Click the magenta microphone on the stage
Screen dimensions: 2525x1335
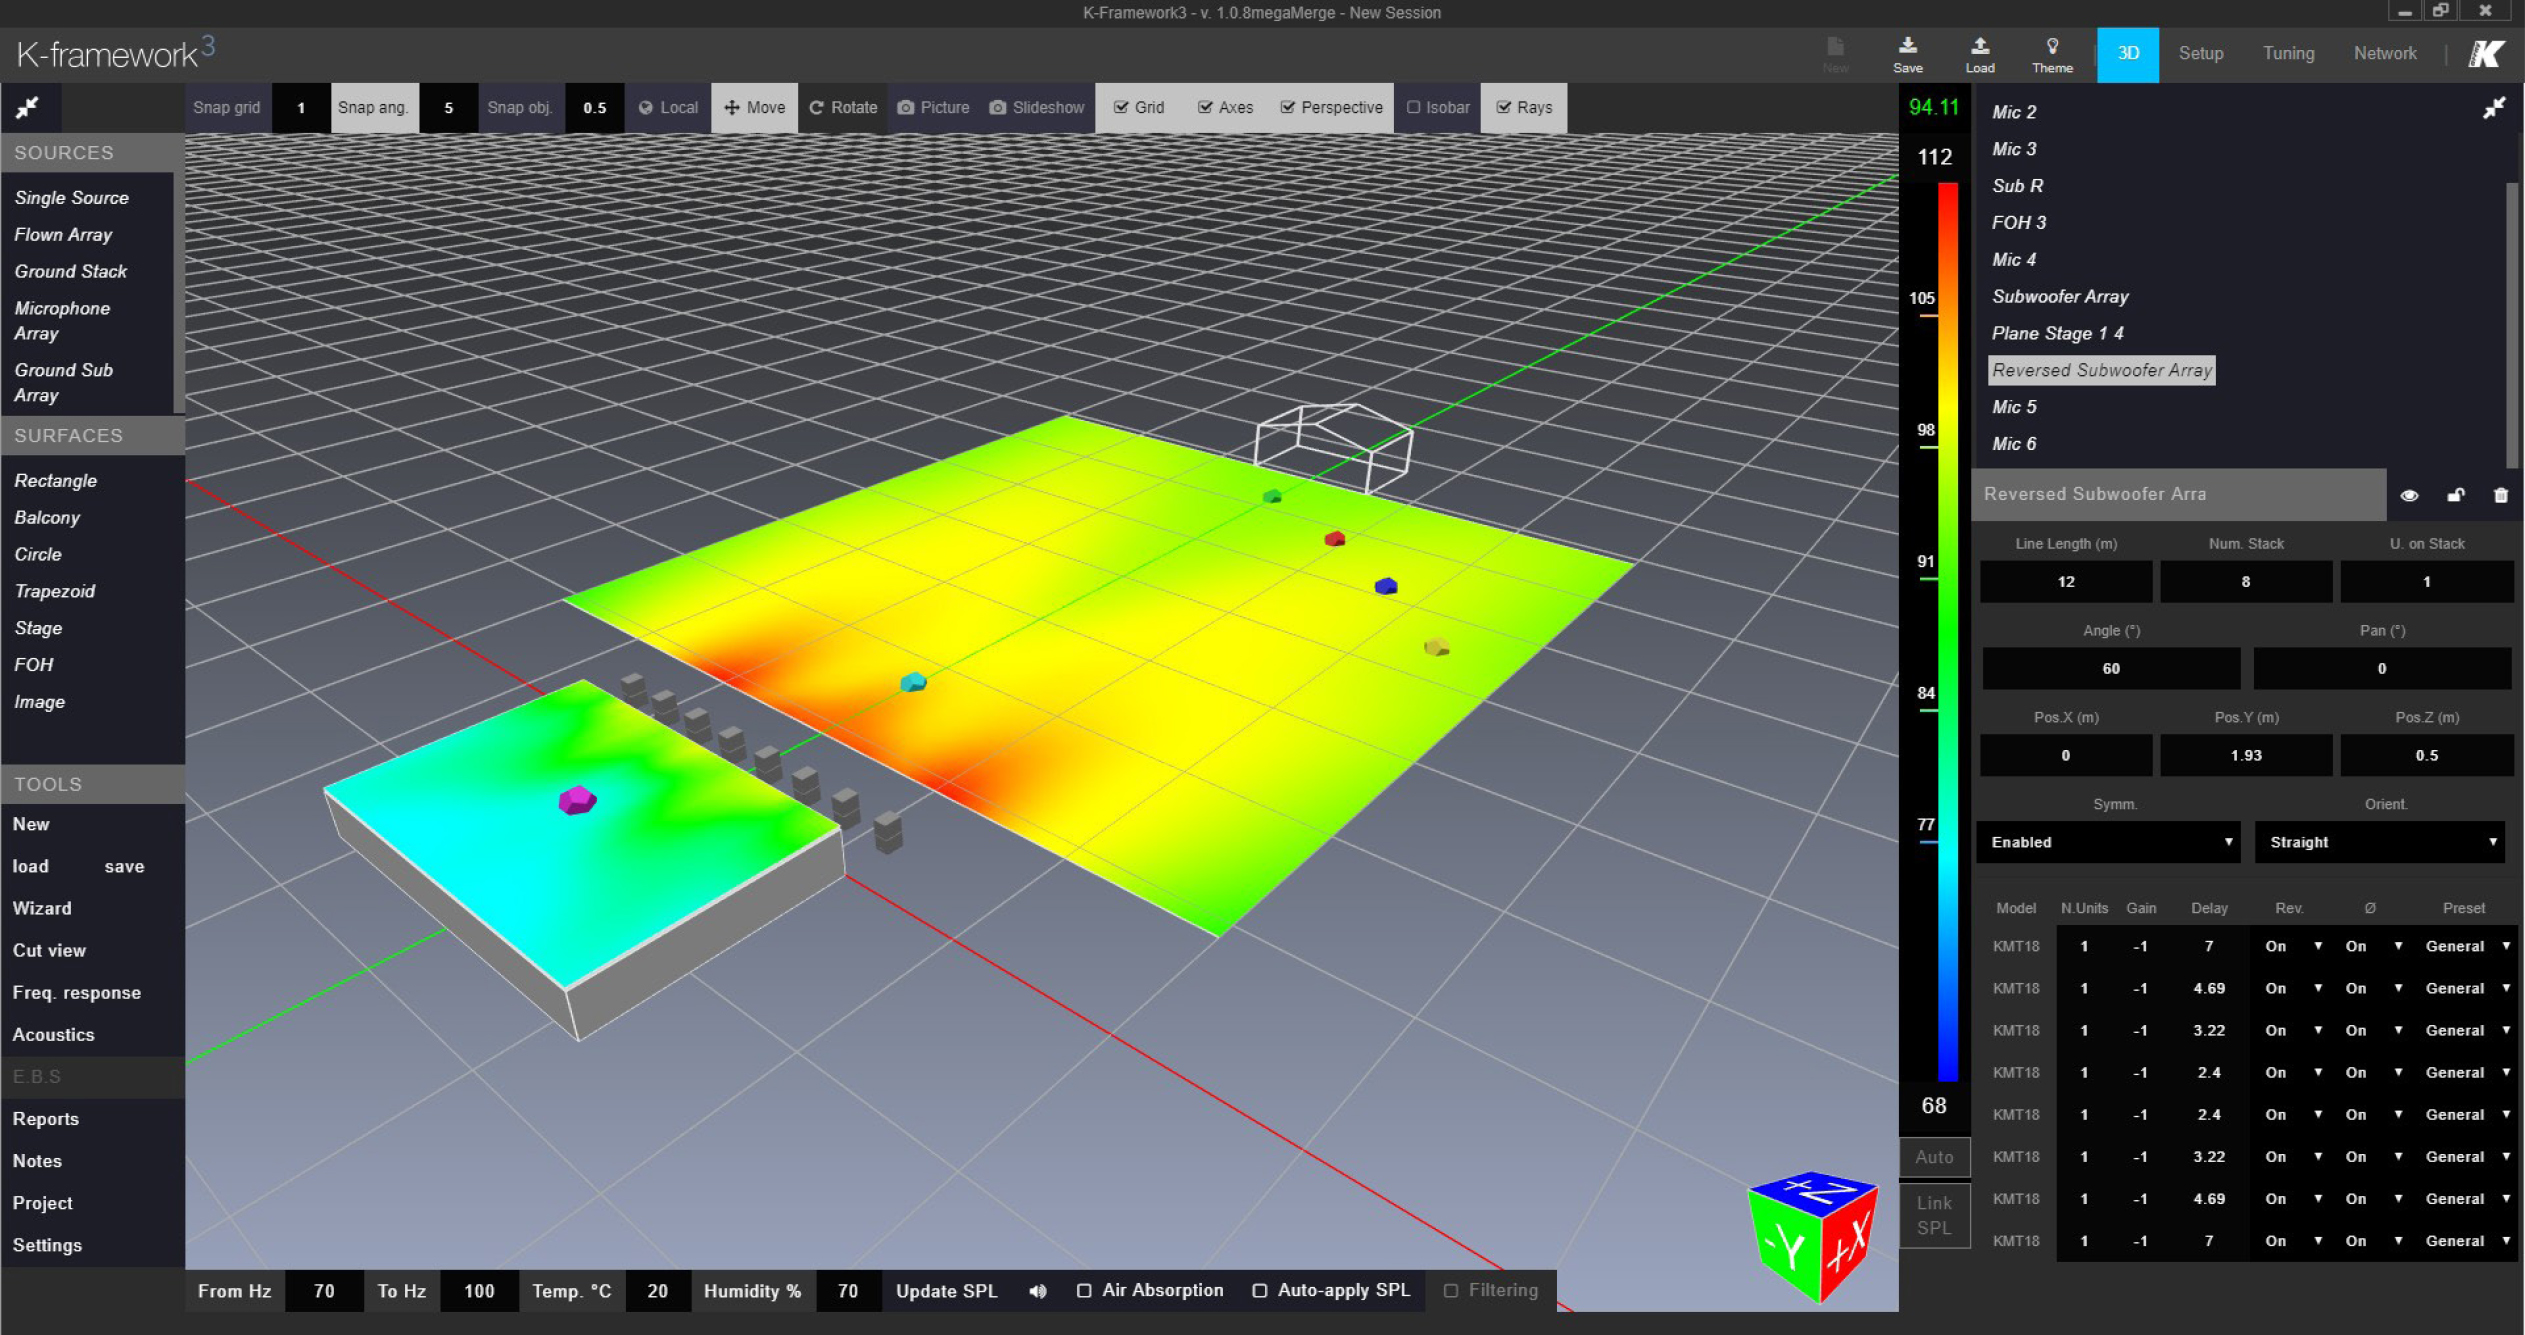pyautogui.click(x=577, y=800)
